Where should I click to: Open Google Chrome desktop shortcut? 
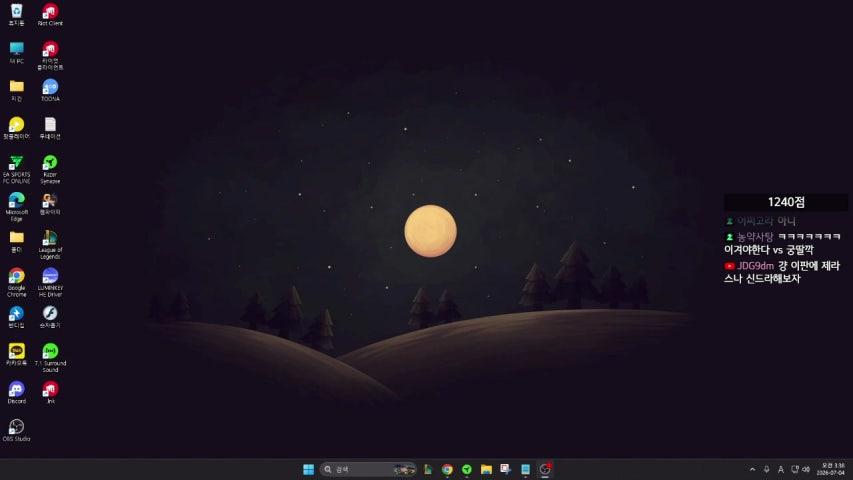[x=16, y=282]
